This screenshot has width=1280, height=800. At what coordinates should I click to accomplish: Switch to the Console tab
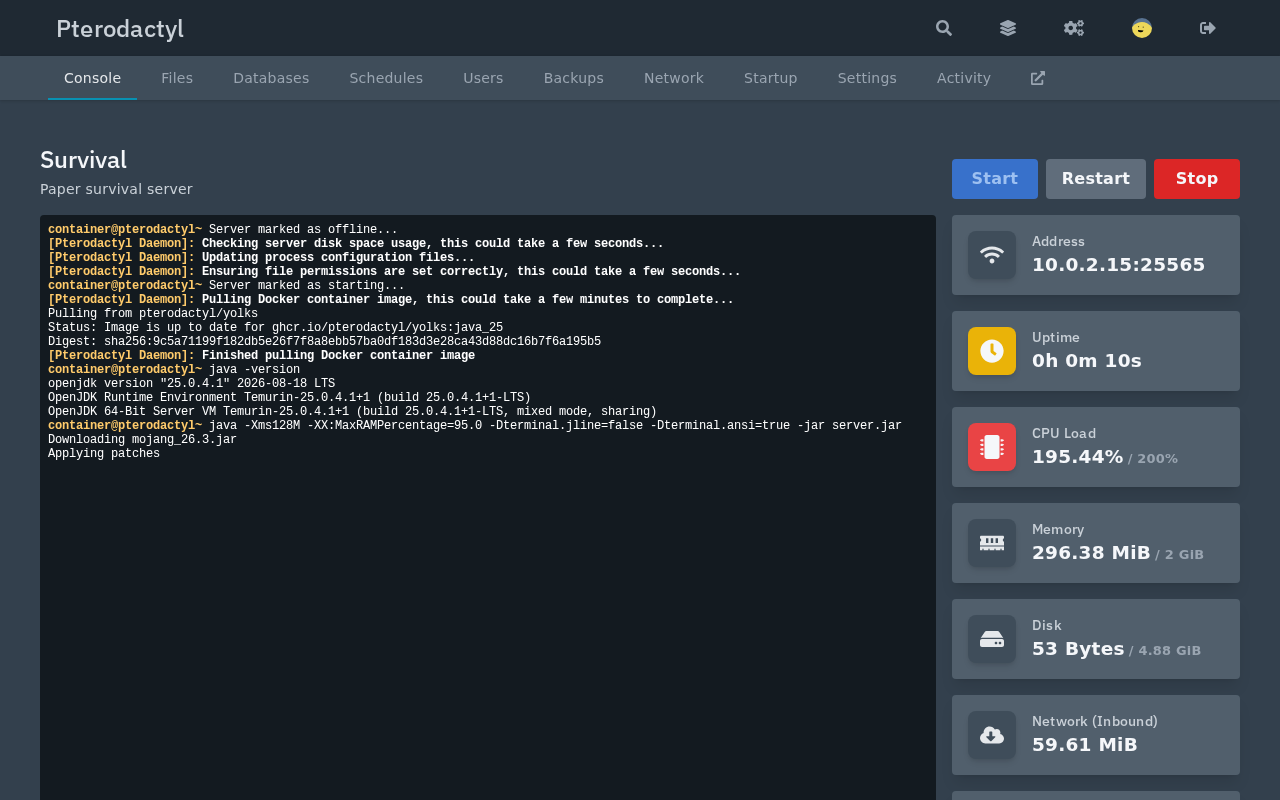(92, 78)
